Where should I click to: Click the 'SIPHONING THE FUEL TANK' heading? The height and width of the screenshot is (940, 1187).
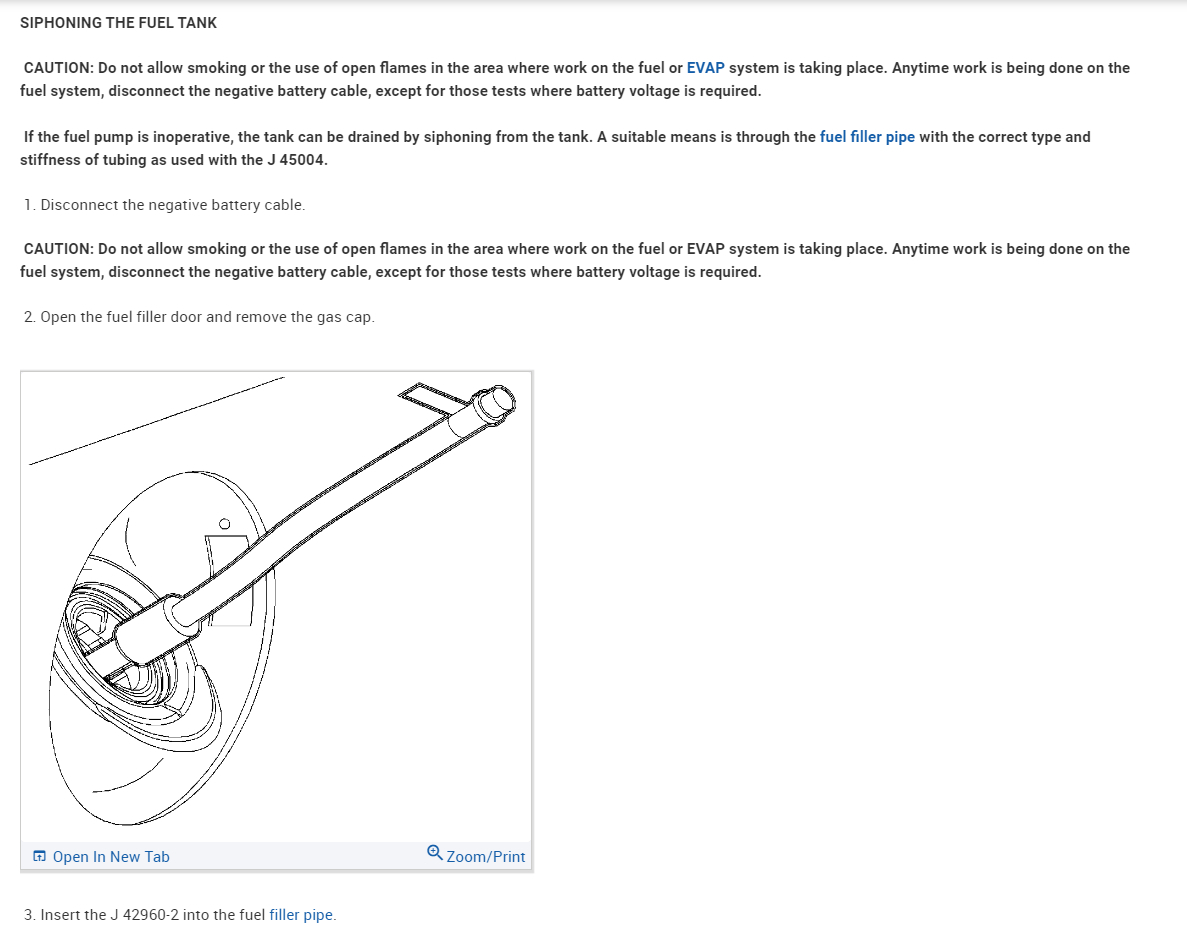[x=118, y=23]
